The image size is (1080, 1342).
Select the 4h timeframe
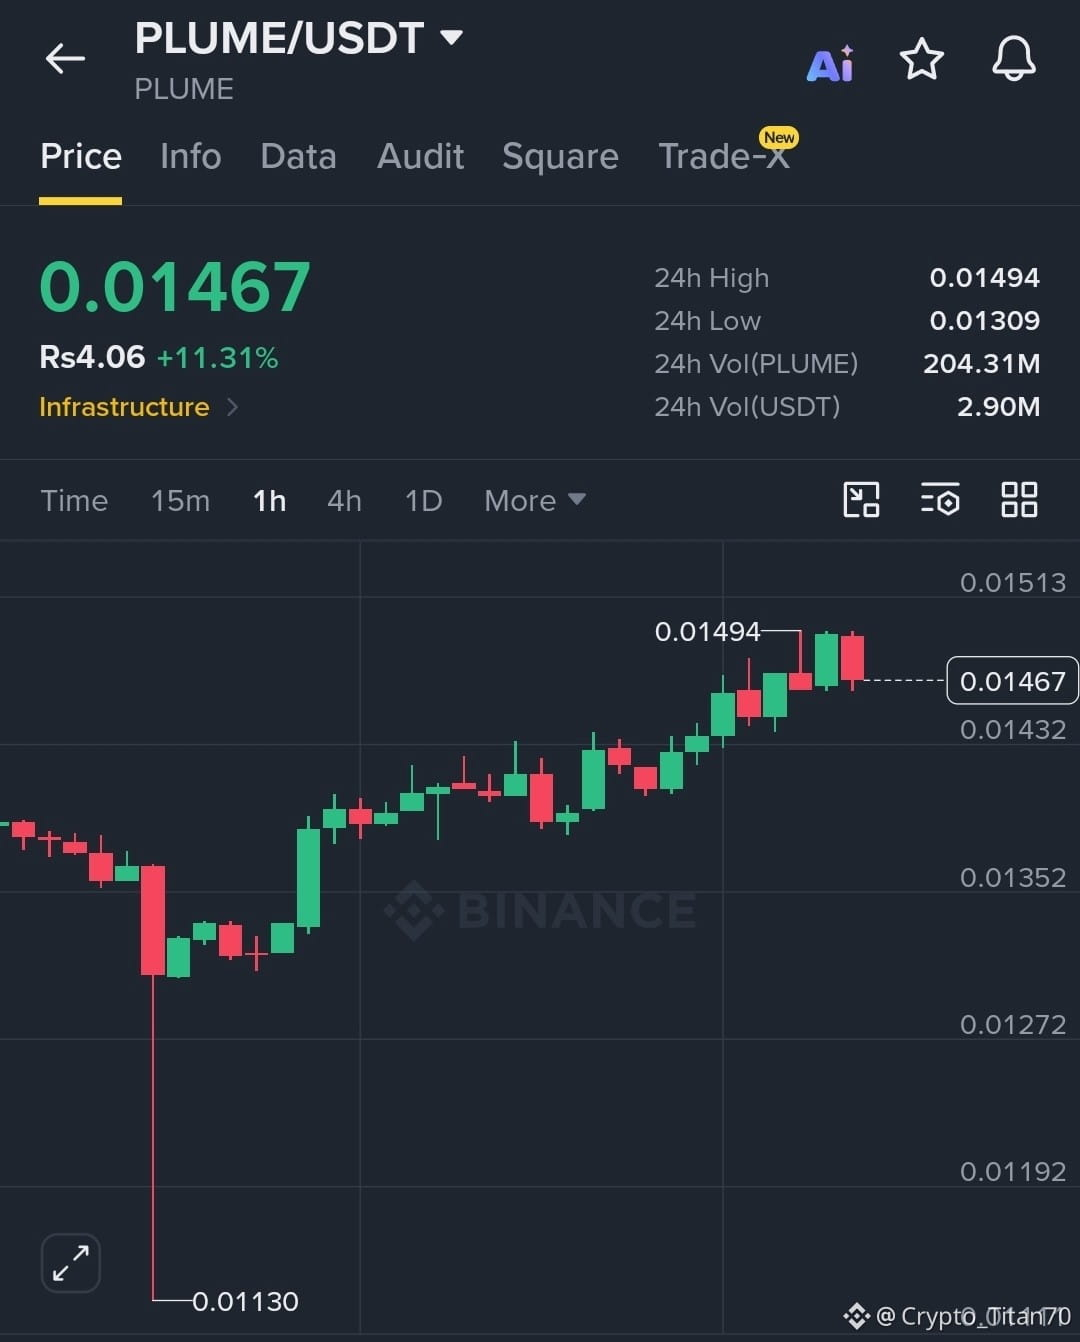click(344, 500)
